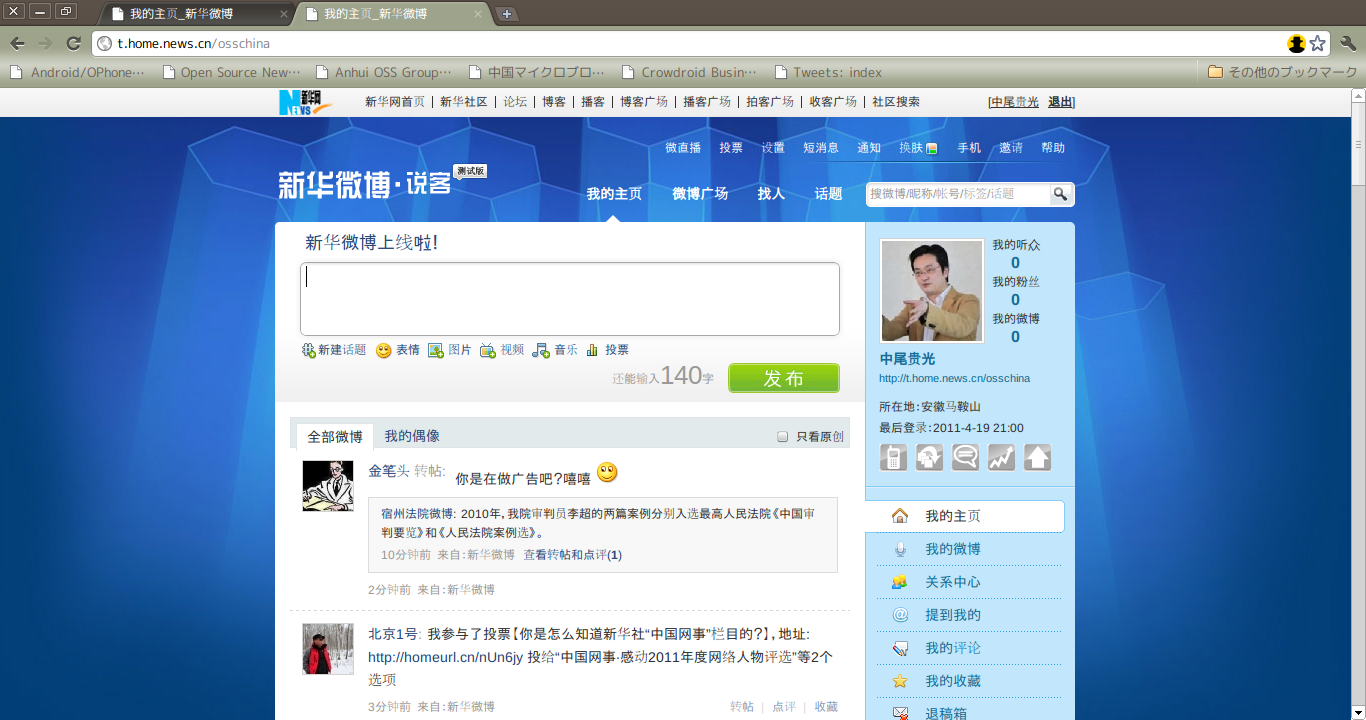Add a 投票 poll below the compose box
The height and width of the screenshot is (720, 1366).
(x=608, y=350)
